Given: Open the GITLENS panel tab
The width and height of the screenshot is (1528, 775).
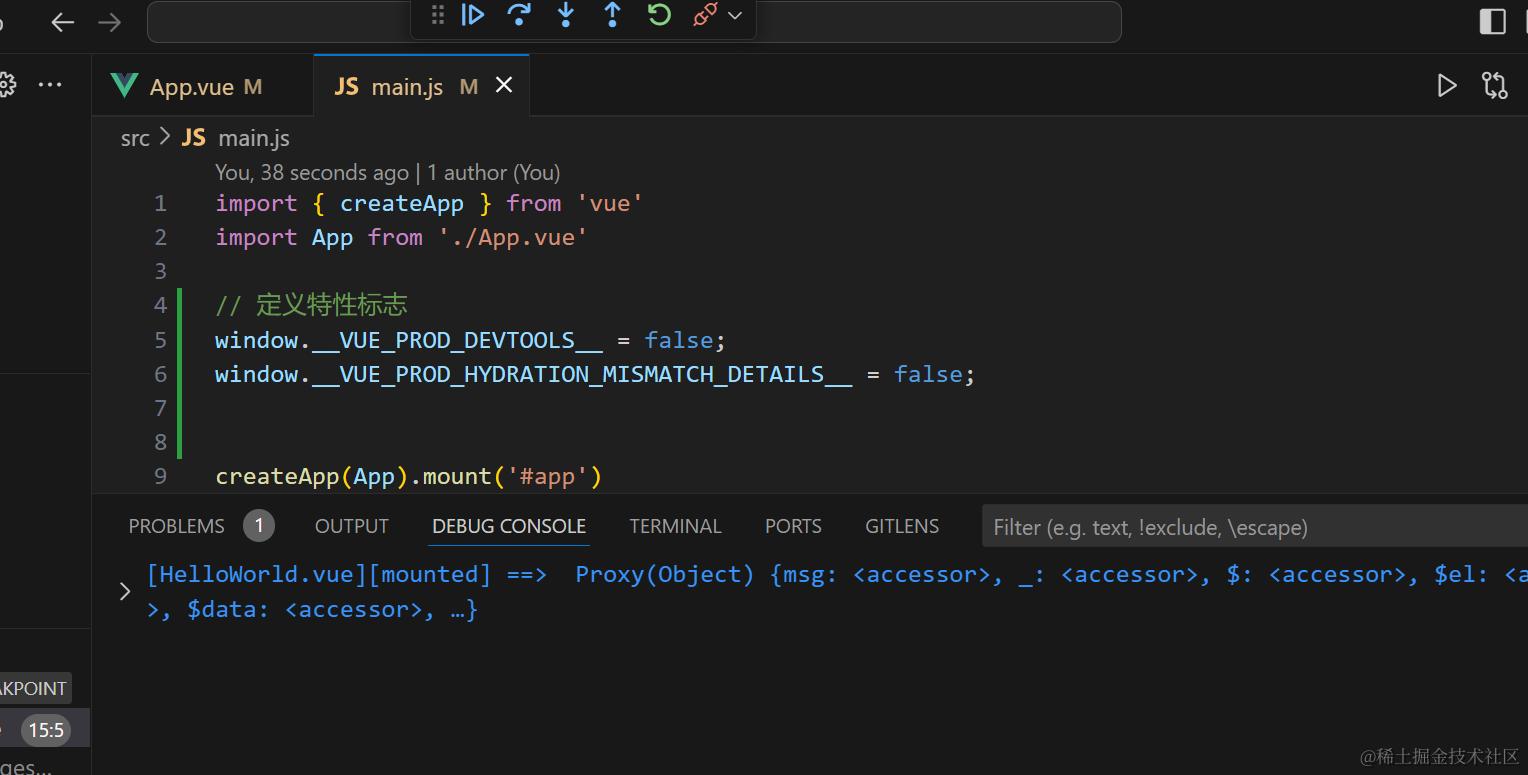Looking at the screenshot, I should point(902,526).
